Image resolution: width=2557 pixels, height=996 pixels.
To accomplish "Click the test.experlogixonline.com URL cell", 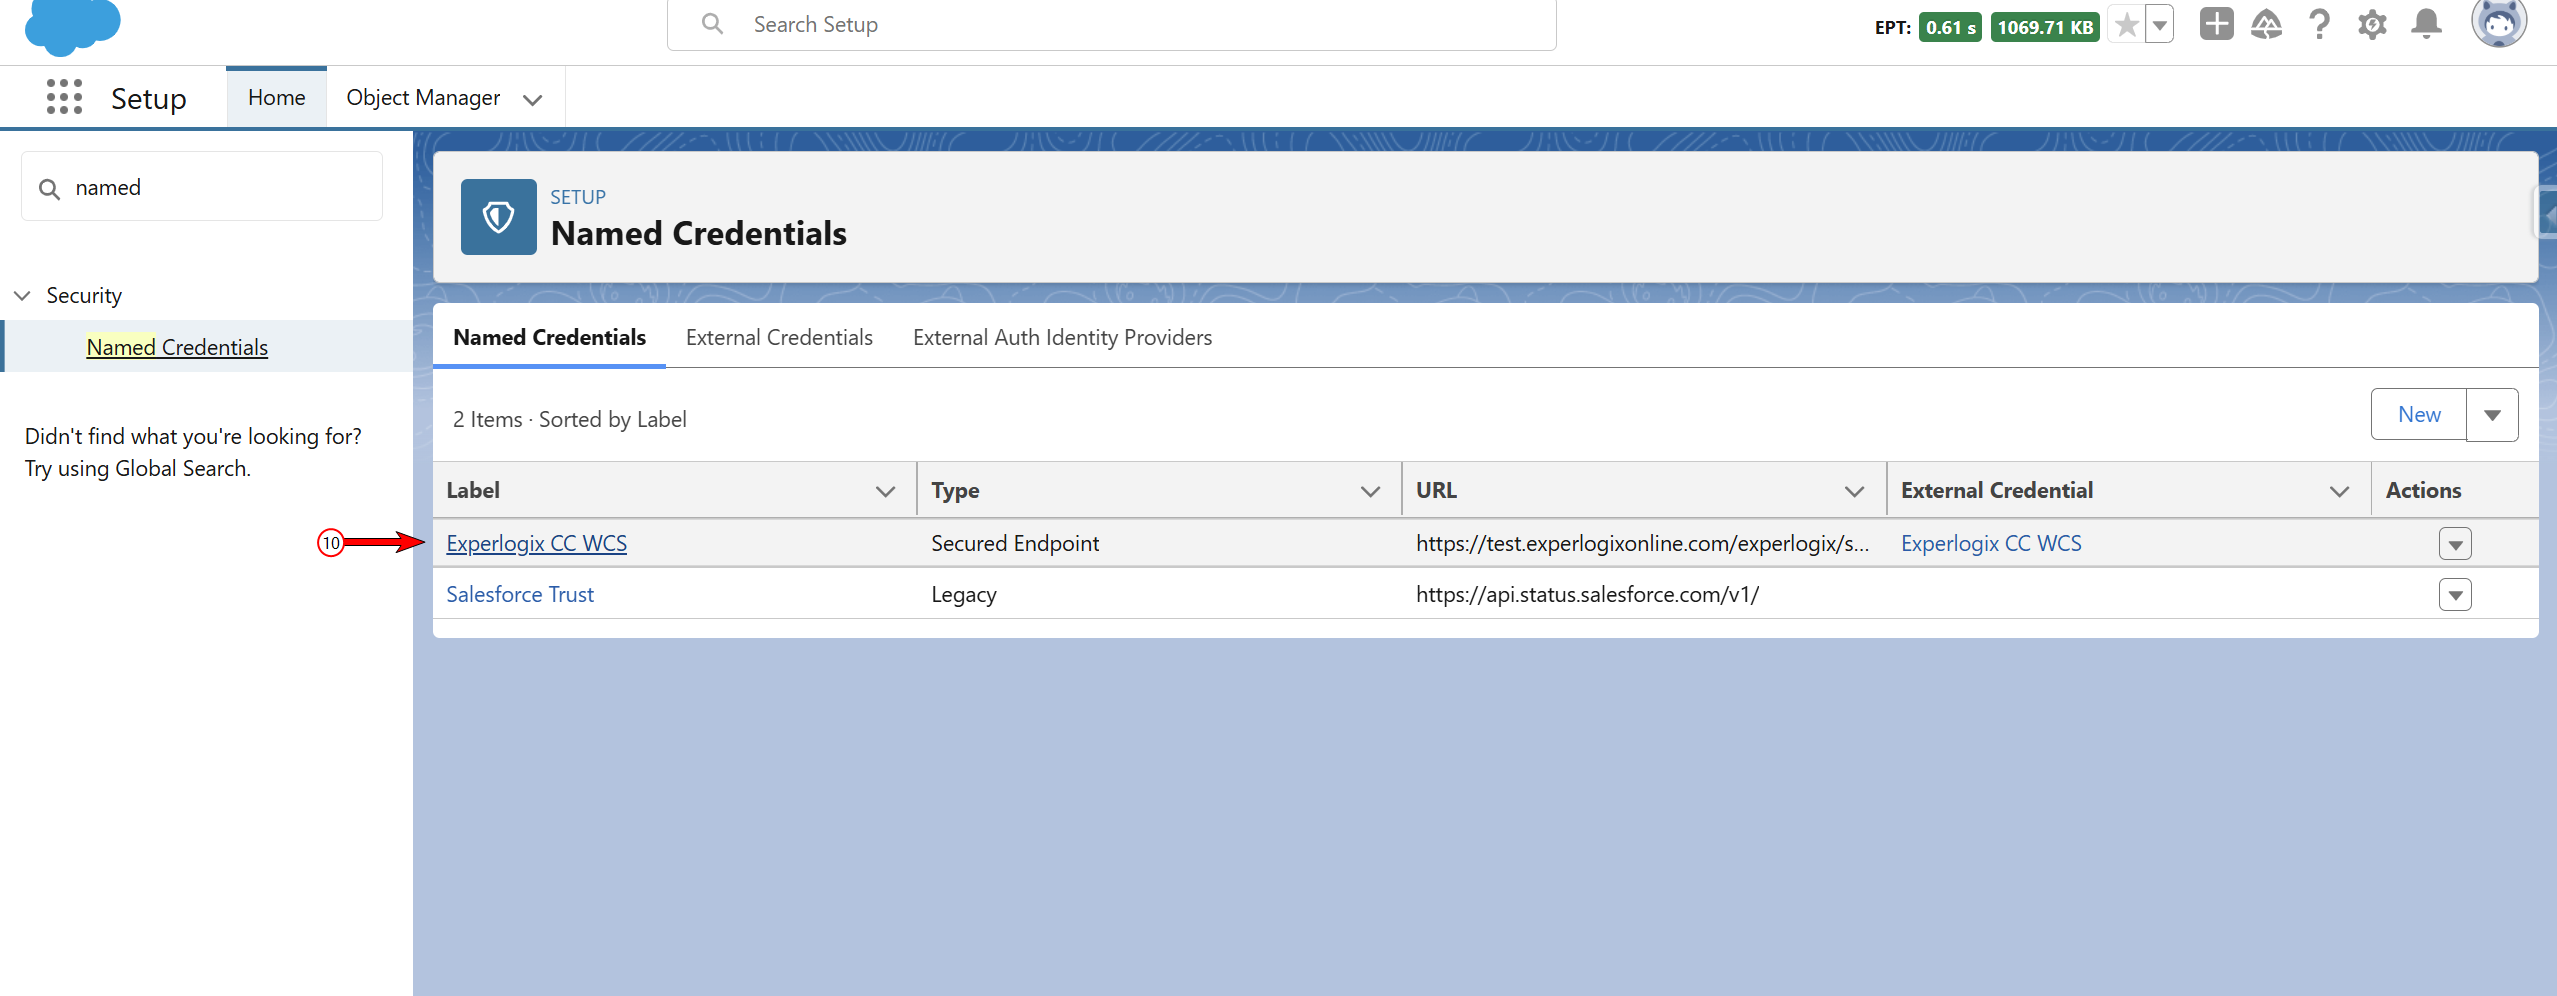I will (1642, 543).
